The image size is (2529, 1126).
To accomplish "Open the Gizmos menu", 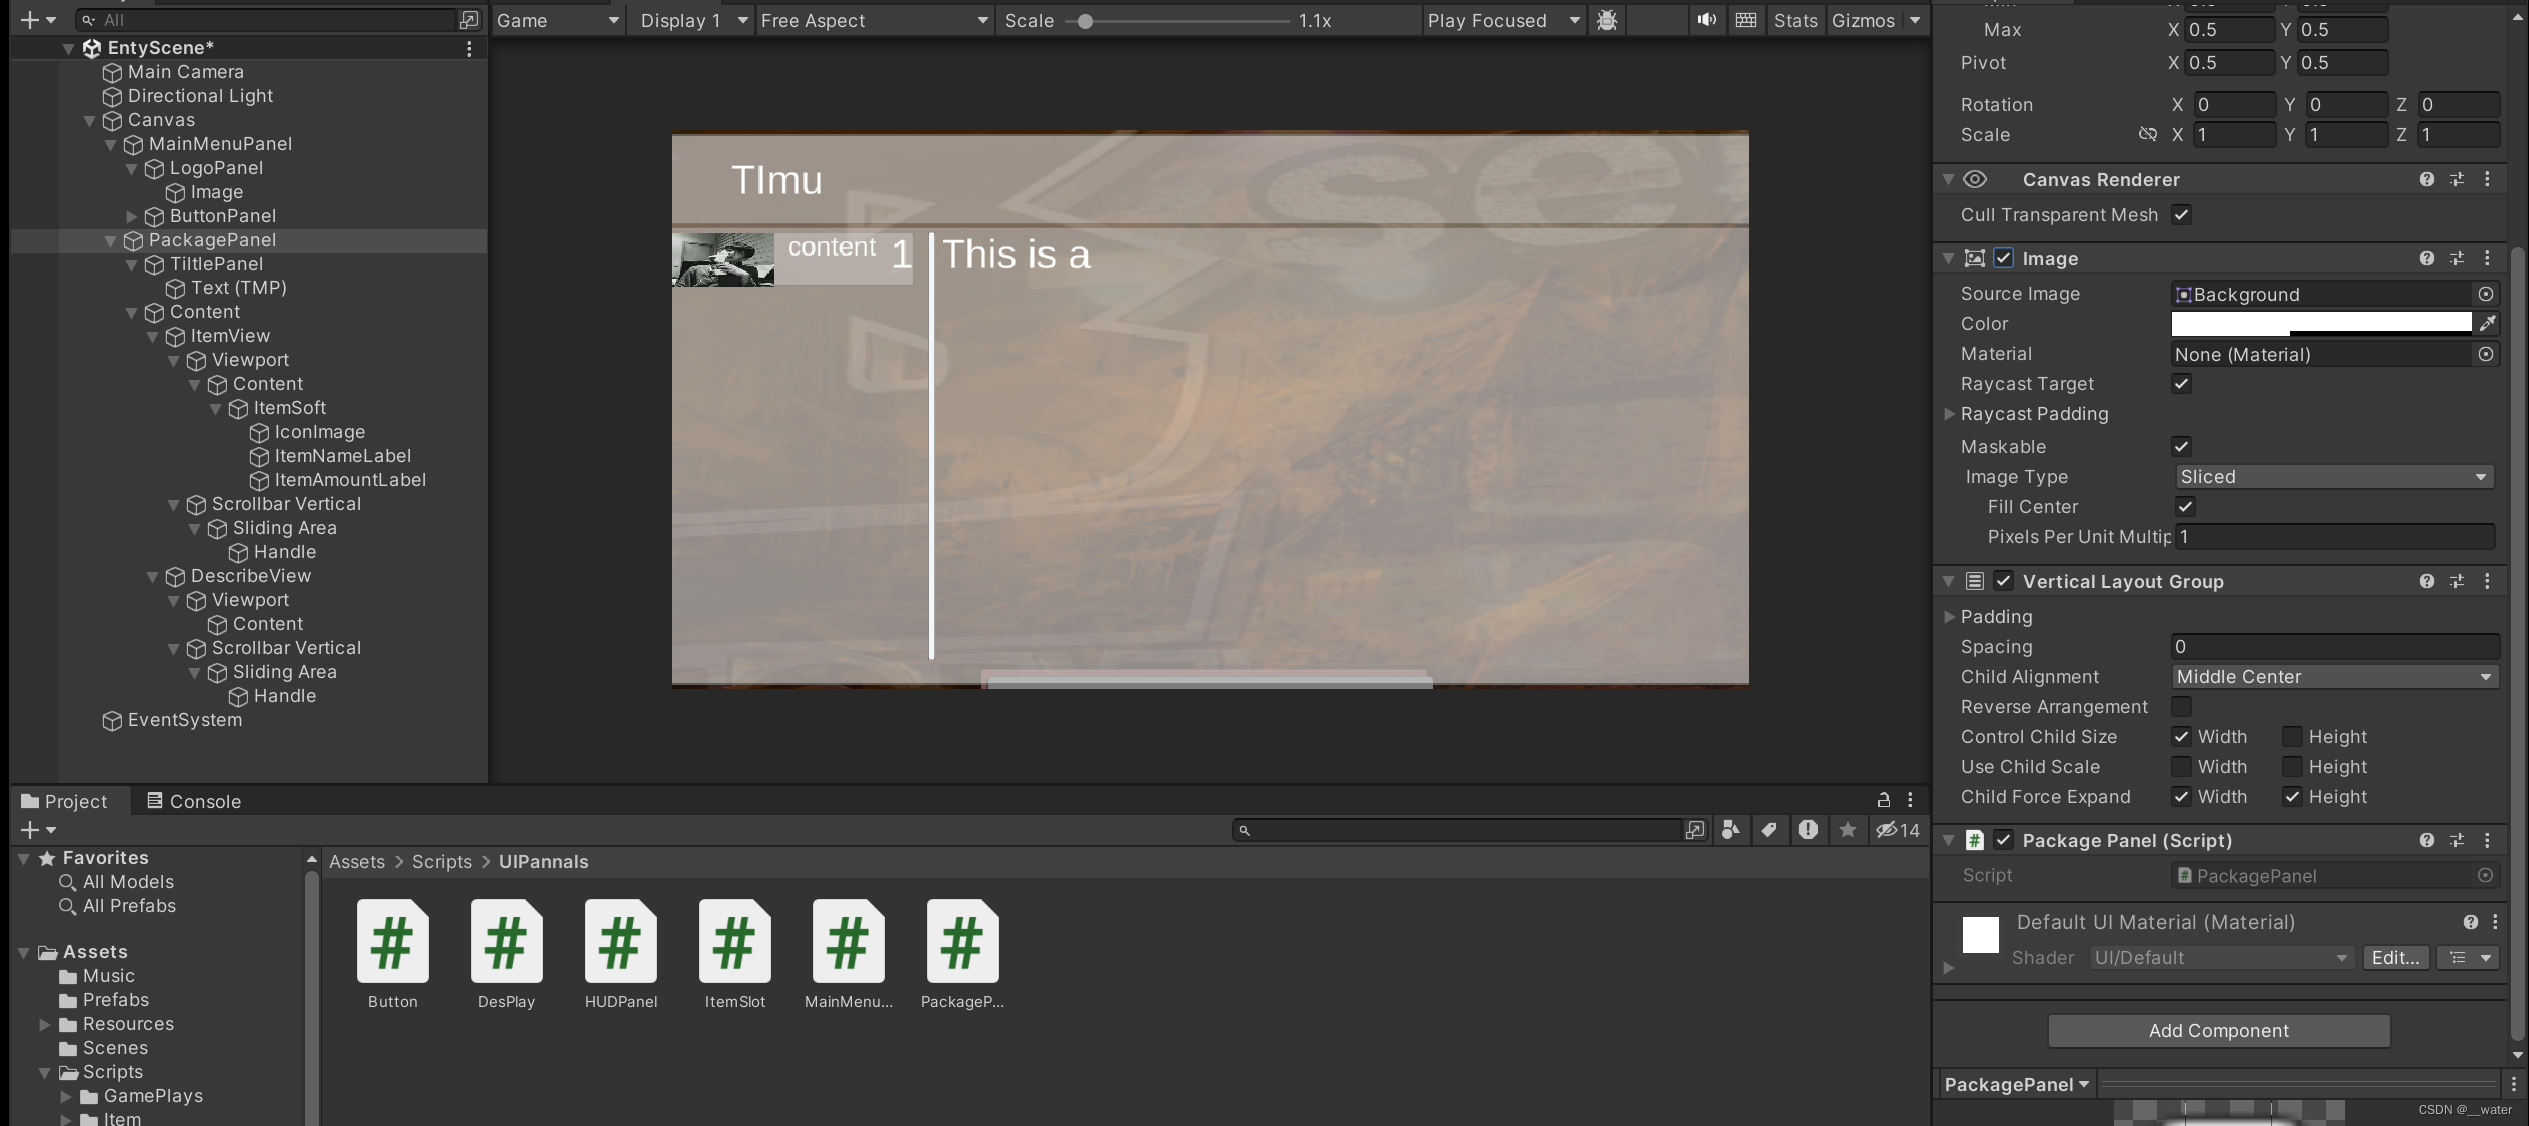I will [x=1863, y=20].
